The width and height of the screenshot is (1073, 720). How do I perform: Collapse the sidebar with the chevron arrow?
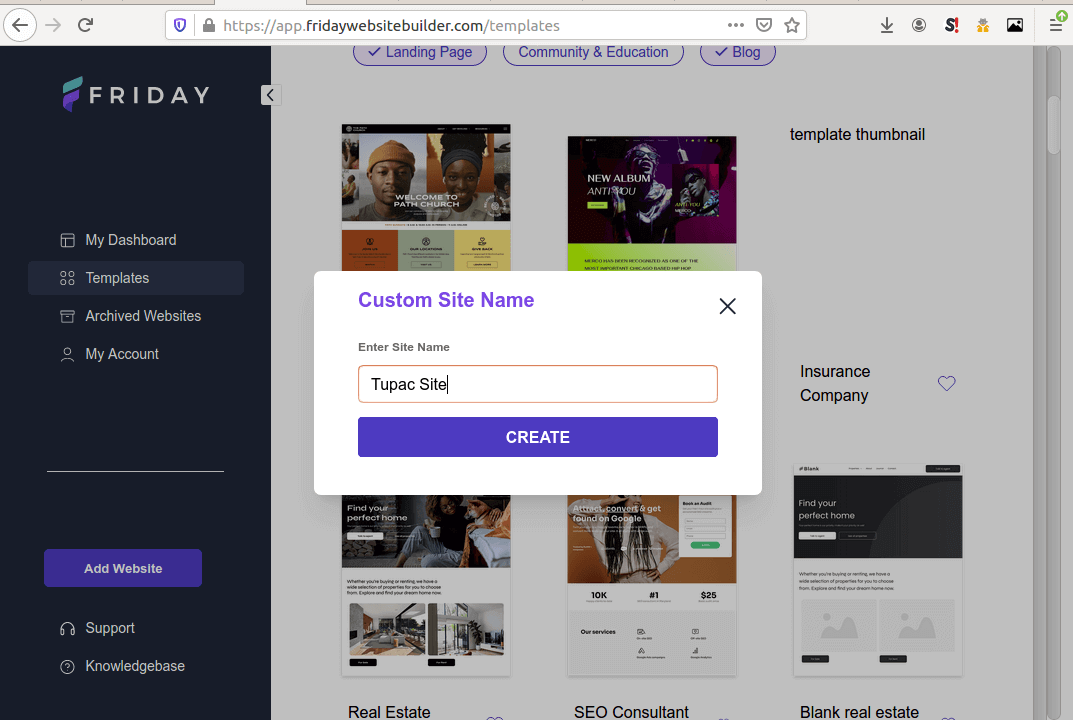pos(270,95)
